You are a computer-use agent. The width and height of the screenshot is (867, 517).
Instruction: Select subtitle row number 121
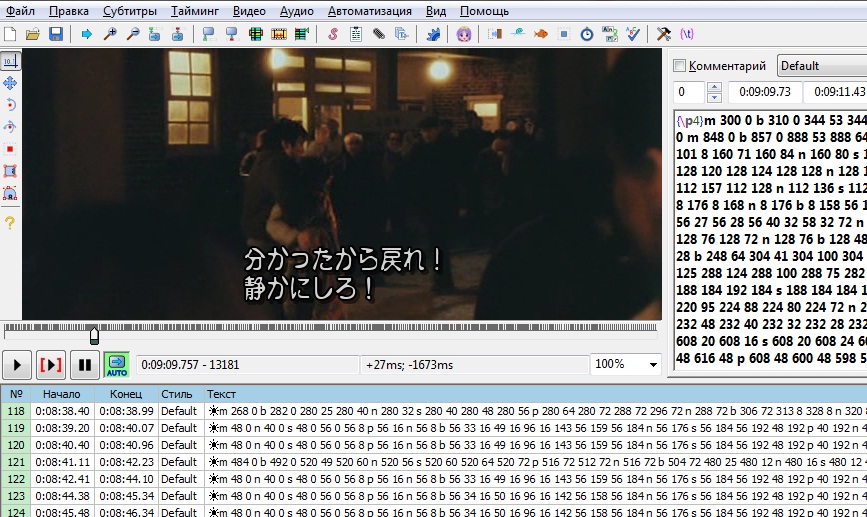click(434, 462)
